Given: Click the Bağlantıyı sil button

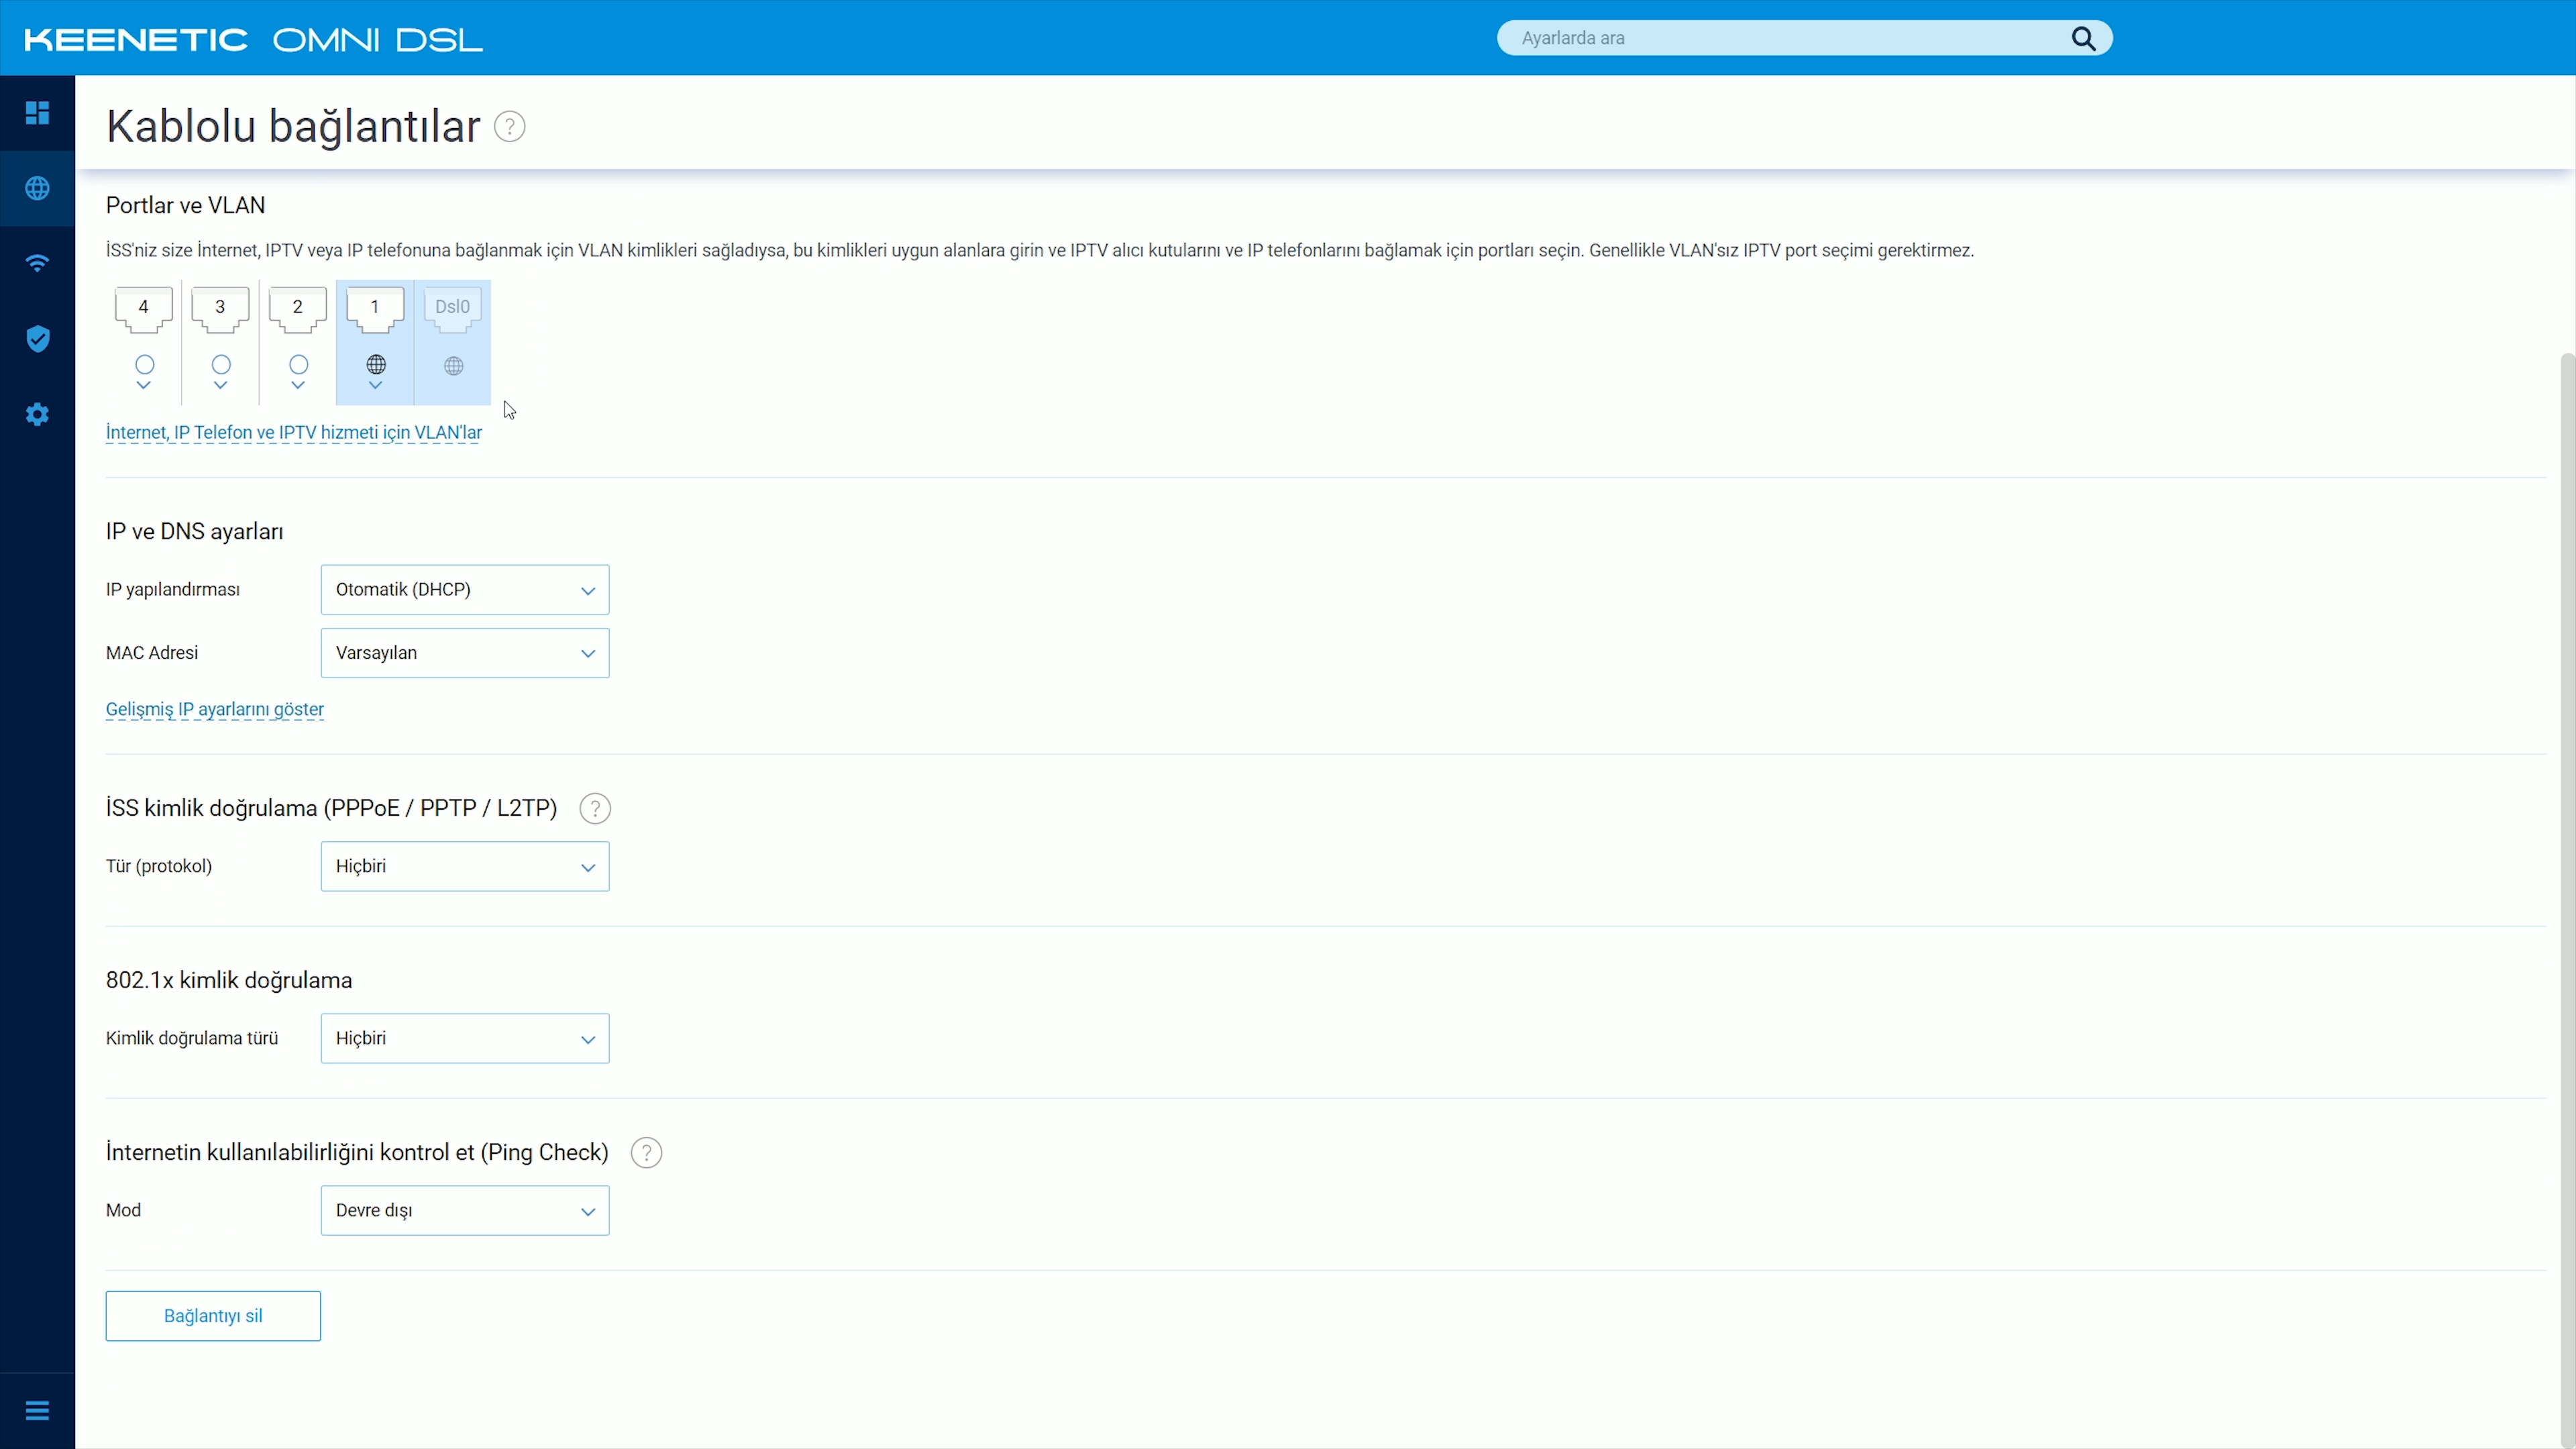Looking at the screenshot, I should [x=213, y=1316].
